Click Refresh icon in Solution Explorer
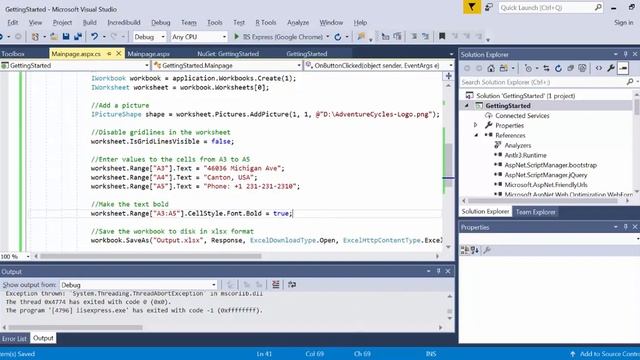Screen dimensions: 640x360 (x=558, y=68)
